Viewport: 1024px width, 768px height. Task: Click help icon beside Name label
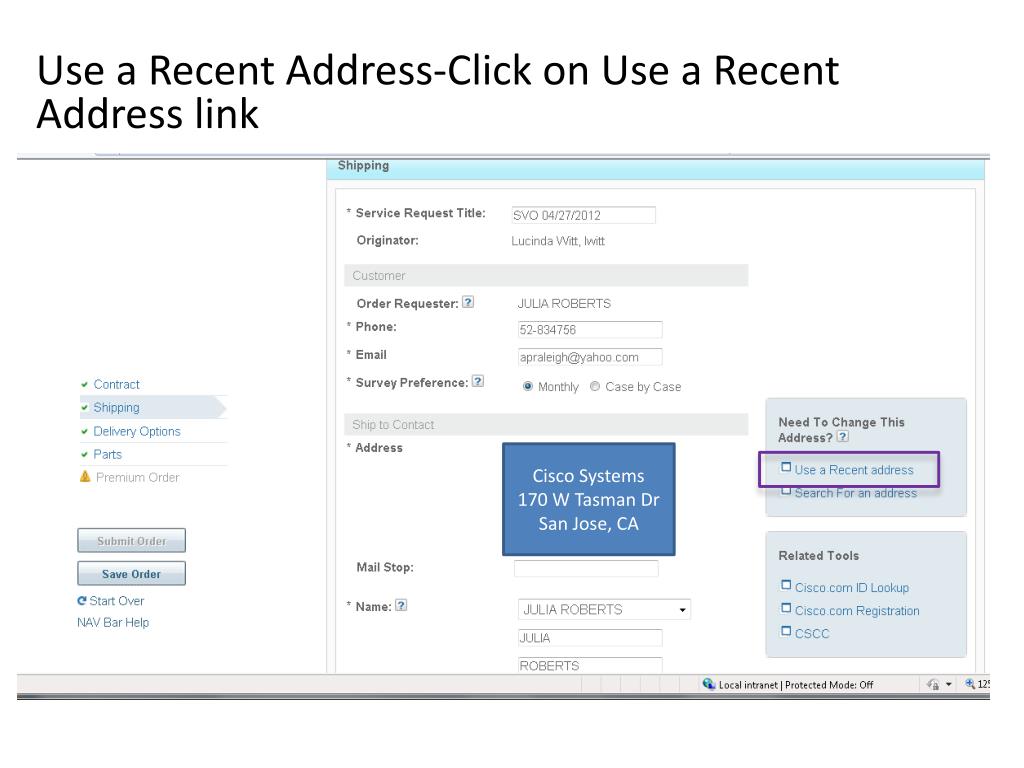(x=402, y=605)
